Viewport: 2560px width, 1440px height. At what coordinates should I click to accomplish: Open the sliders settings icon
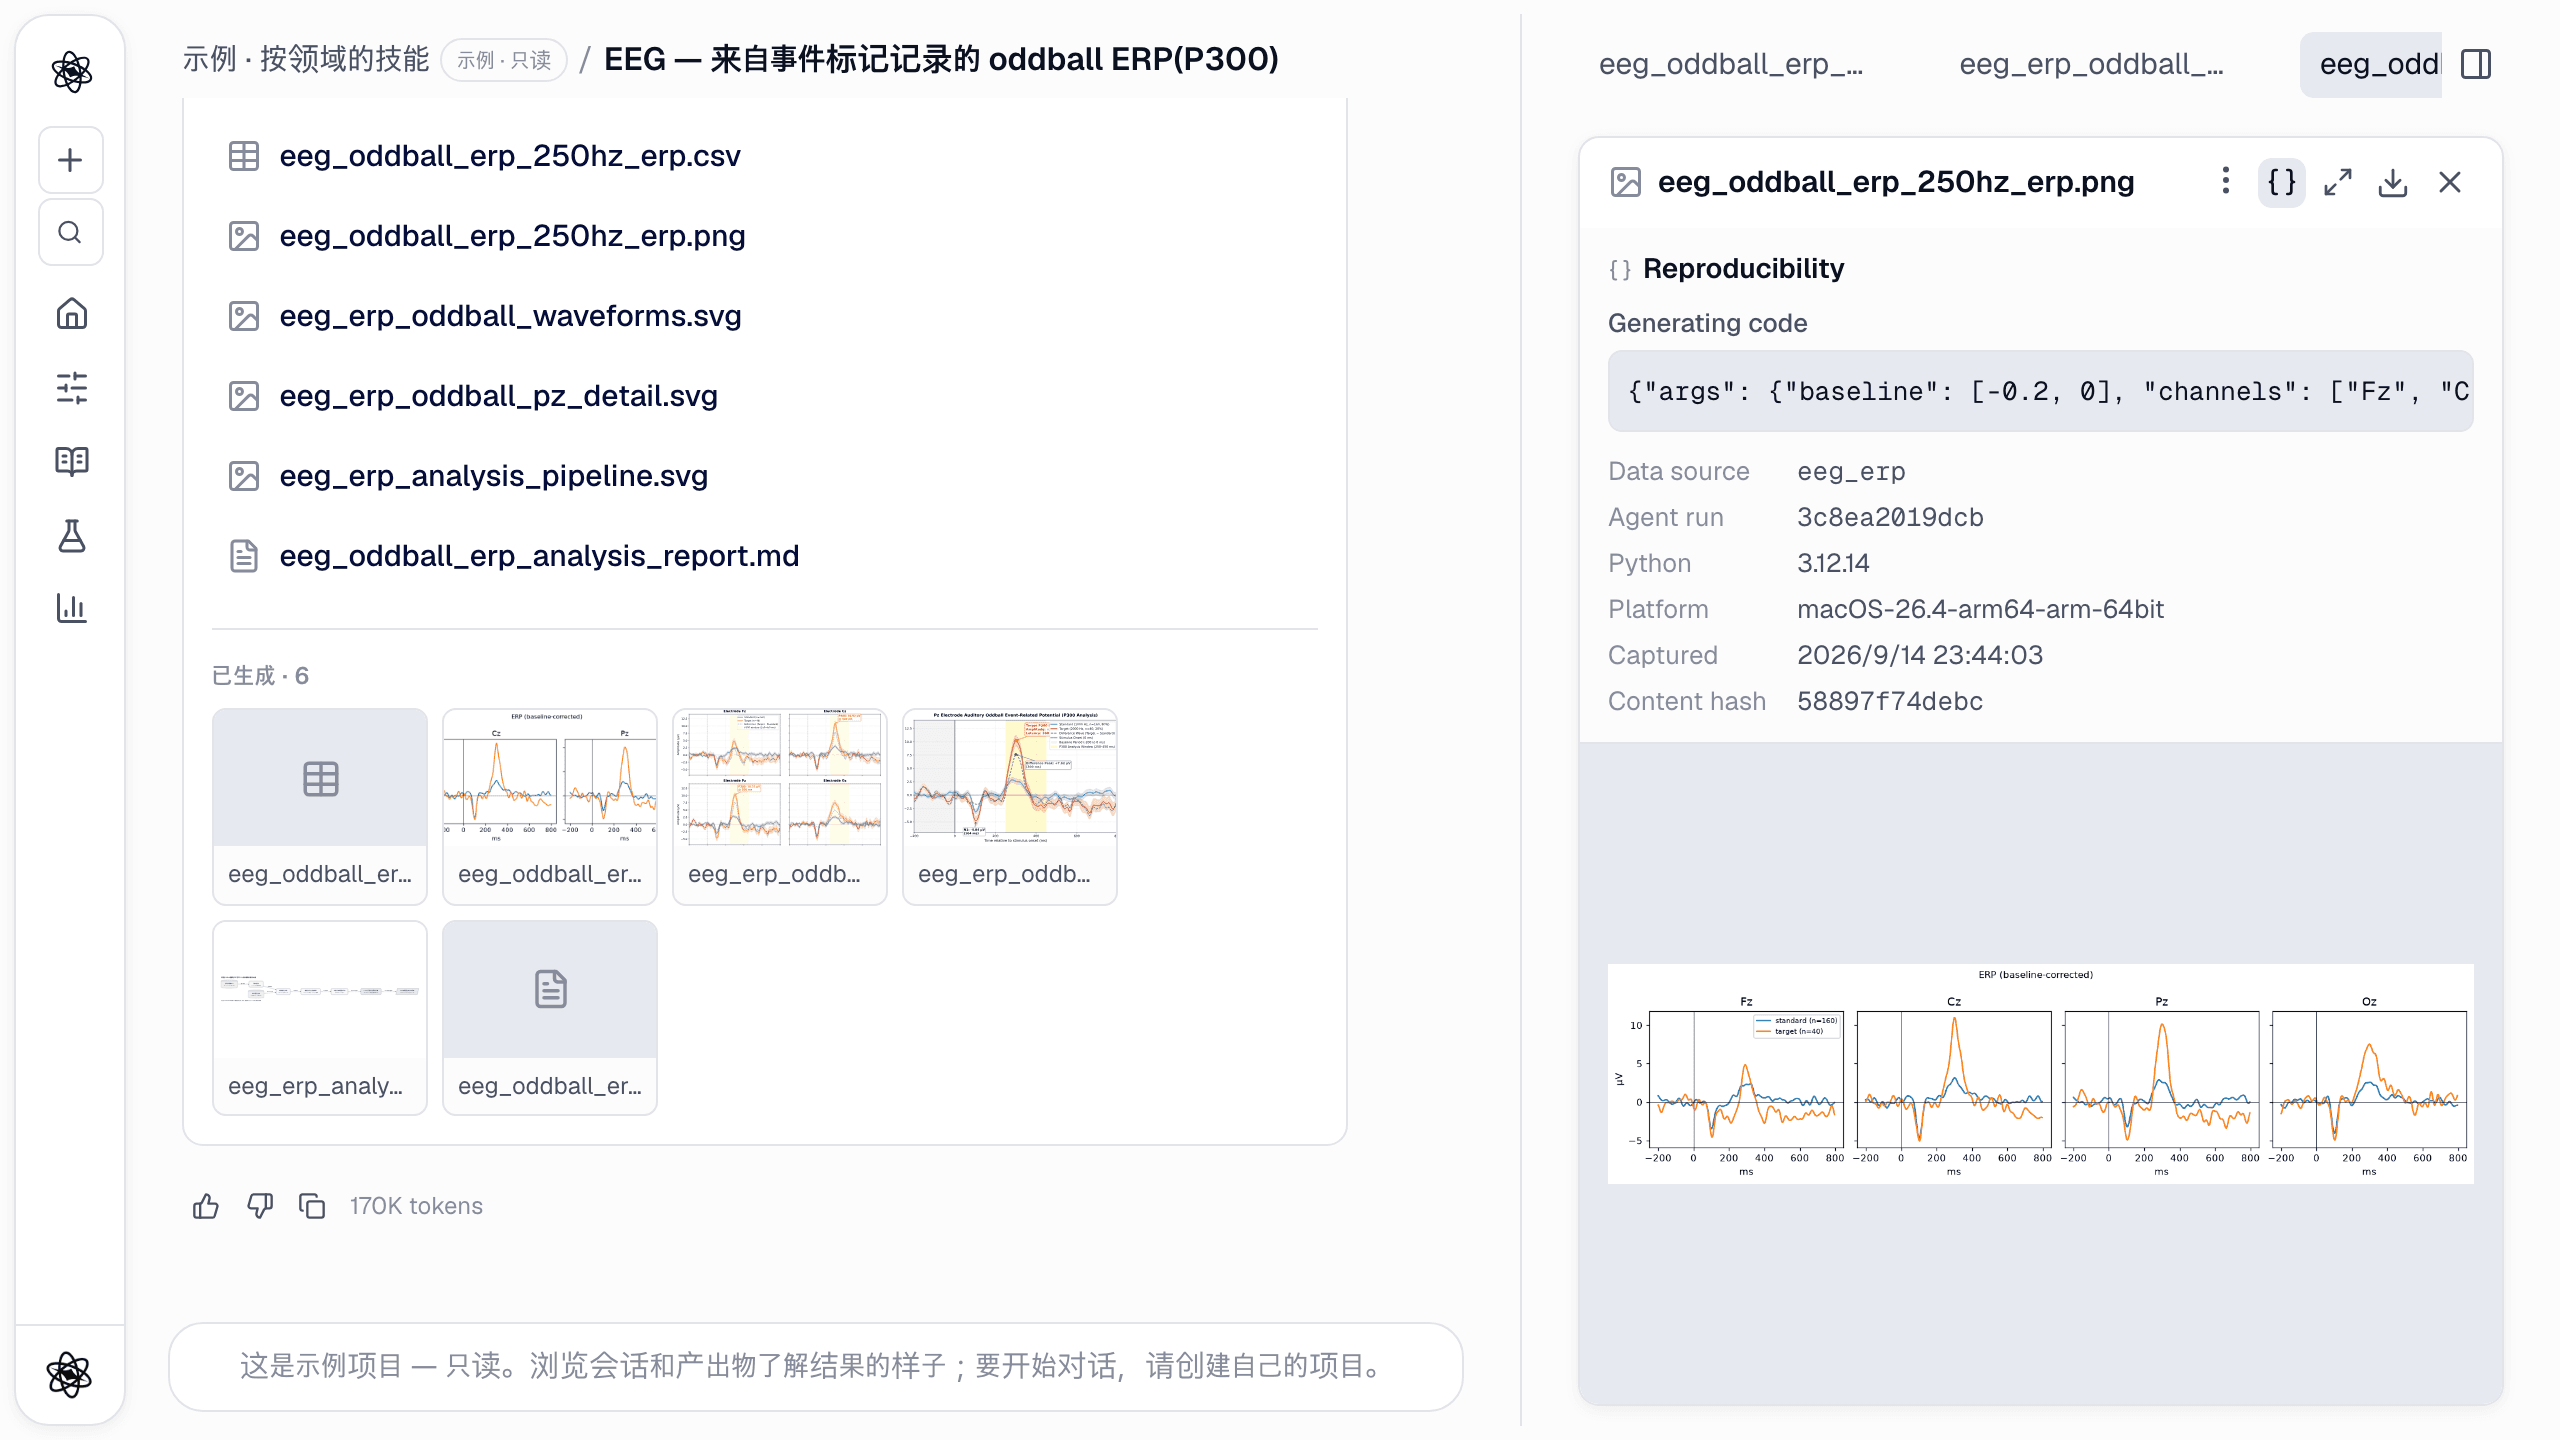click(71, 388)
